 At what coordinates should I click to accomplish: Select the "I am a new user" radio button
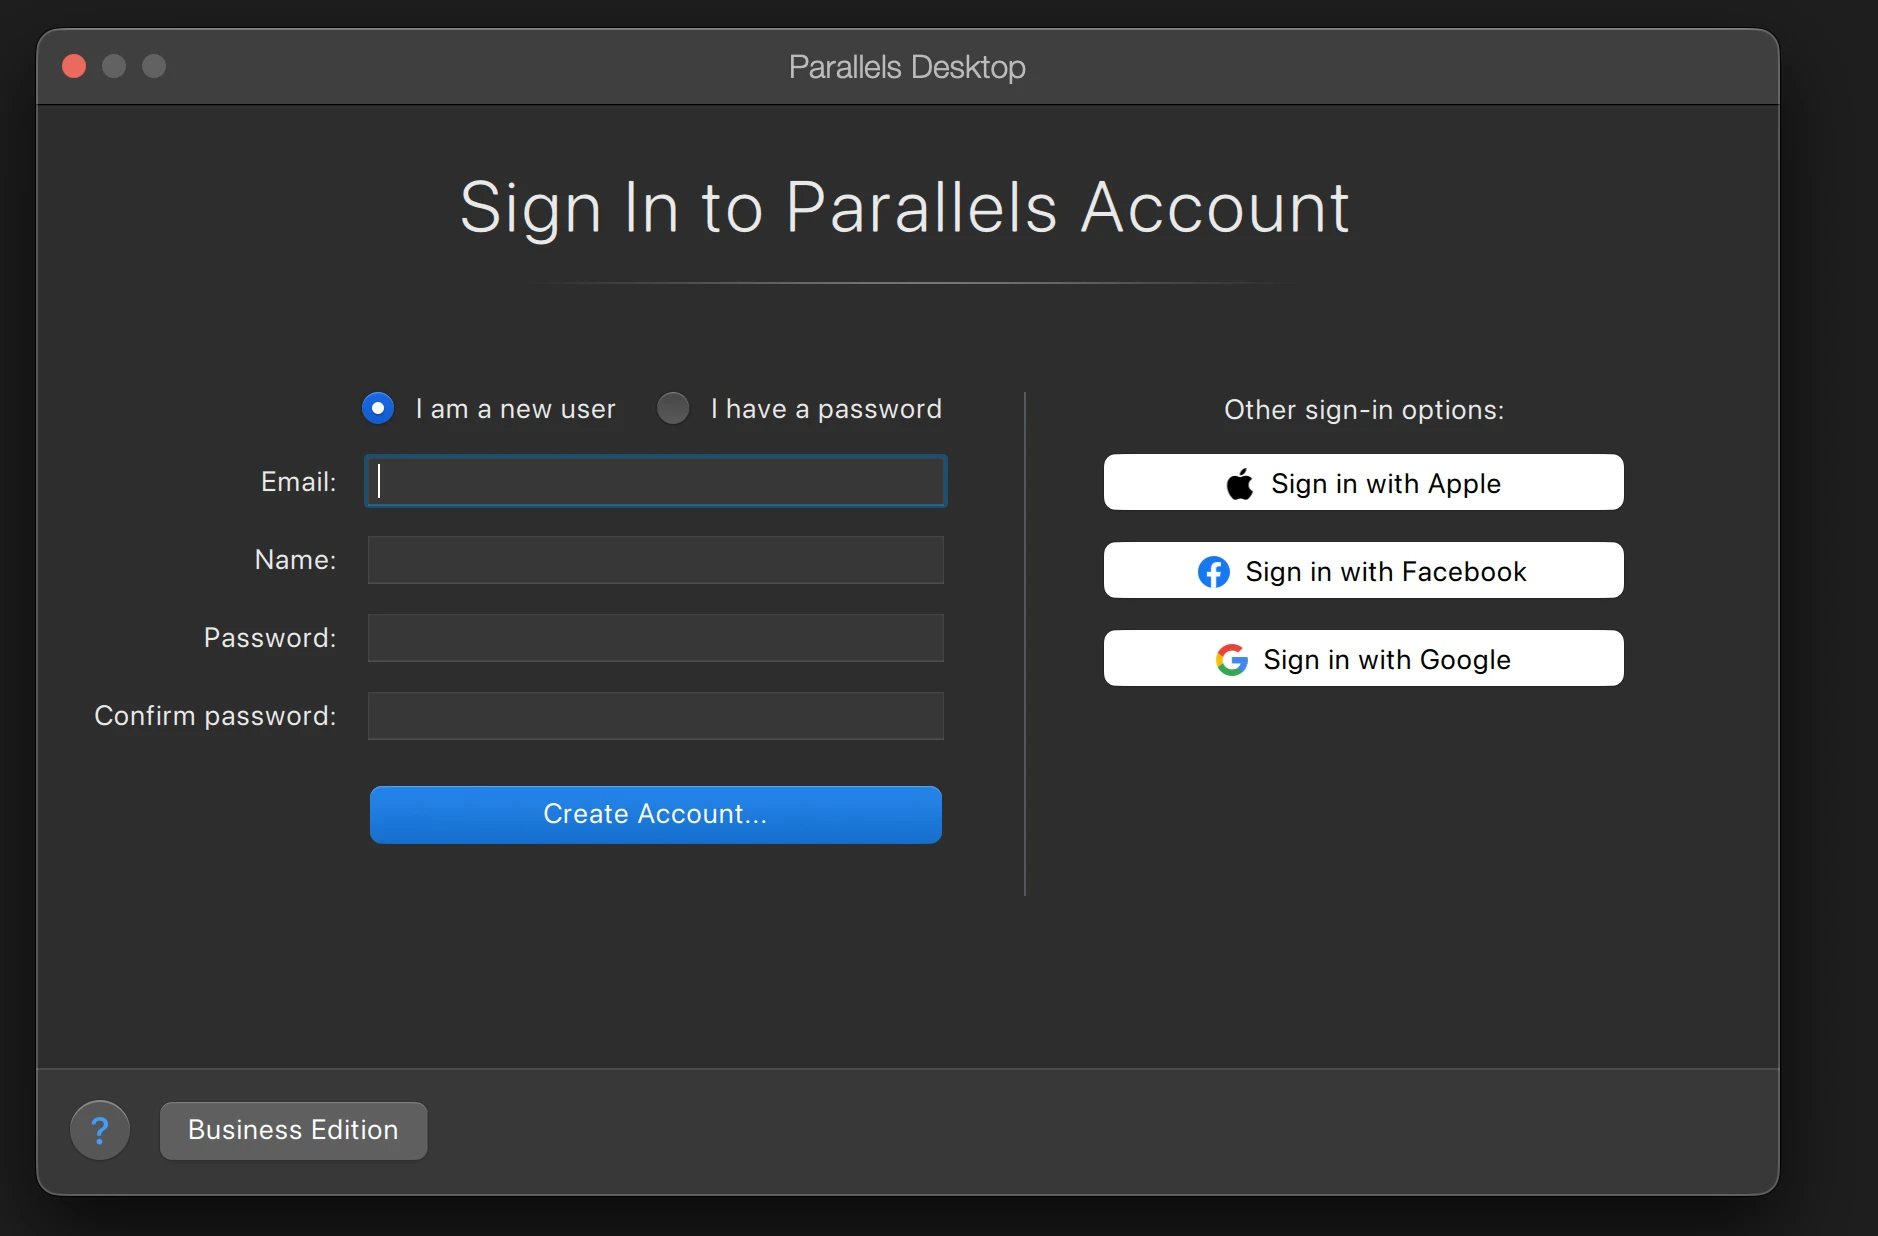[x=378, y=408]
